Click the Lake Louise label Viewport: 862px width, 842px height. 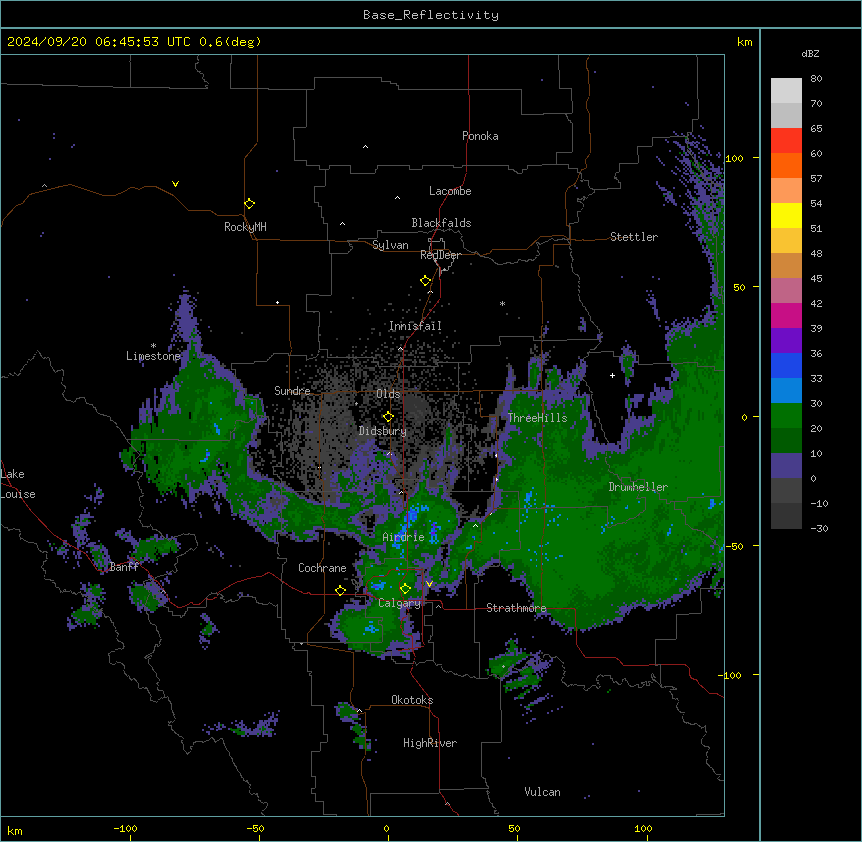coord(18,484)
